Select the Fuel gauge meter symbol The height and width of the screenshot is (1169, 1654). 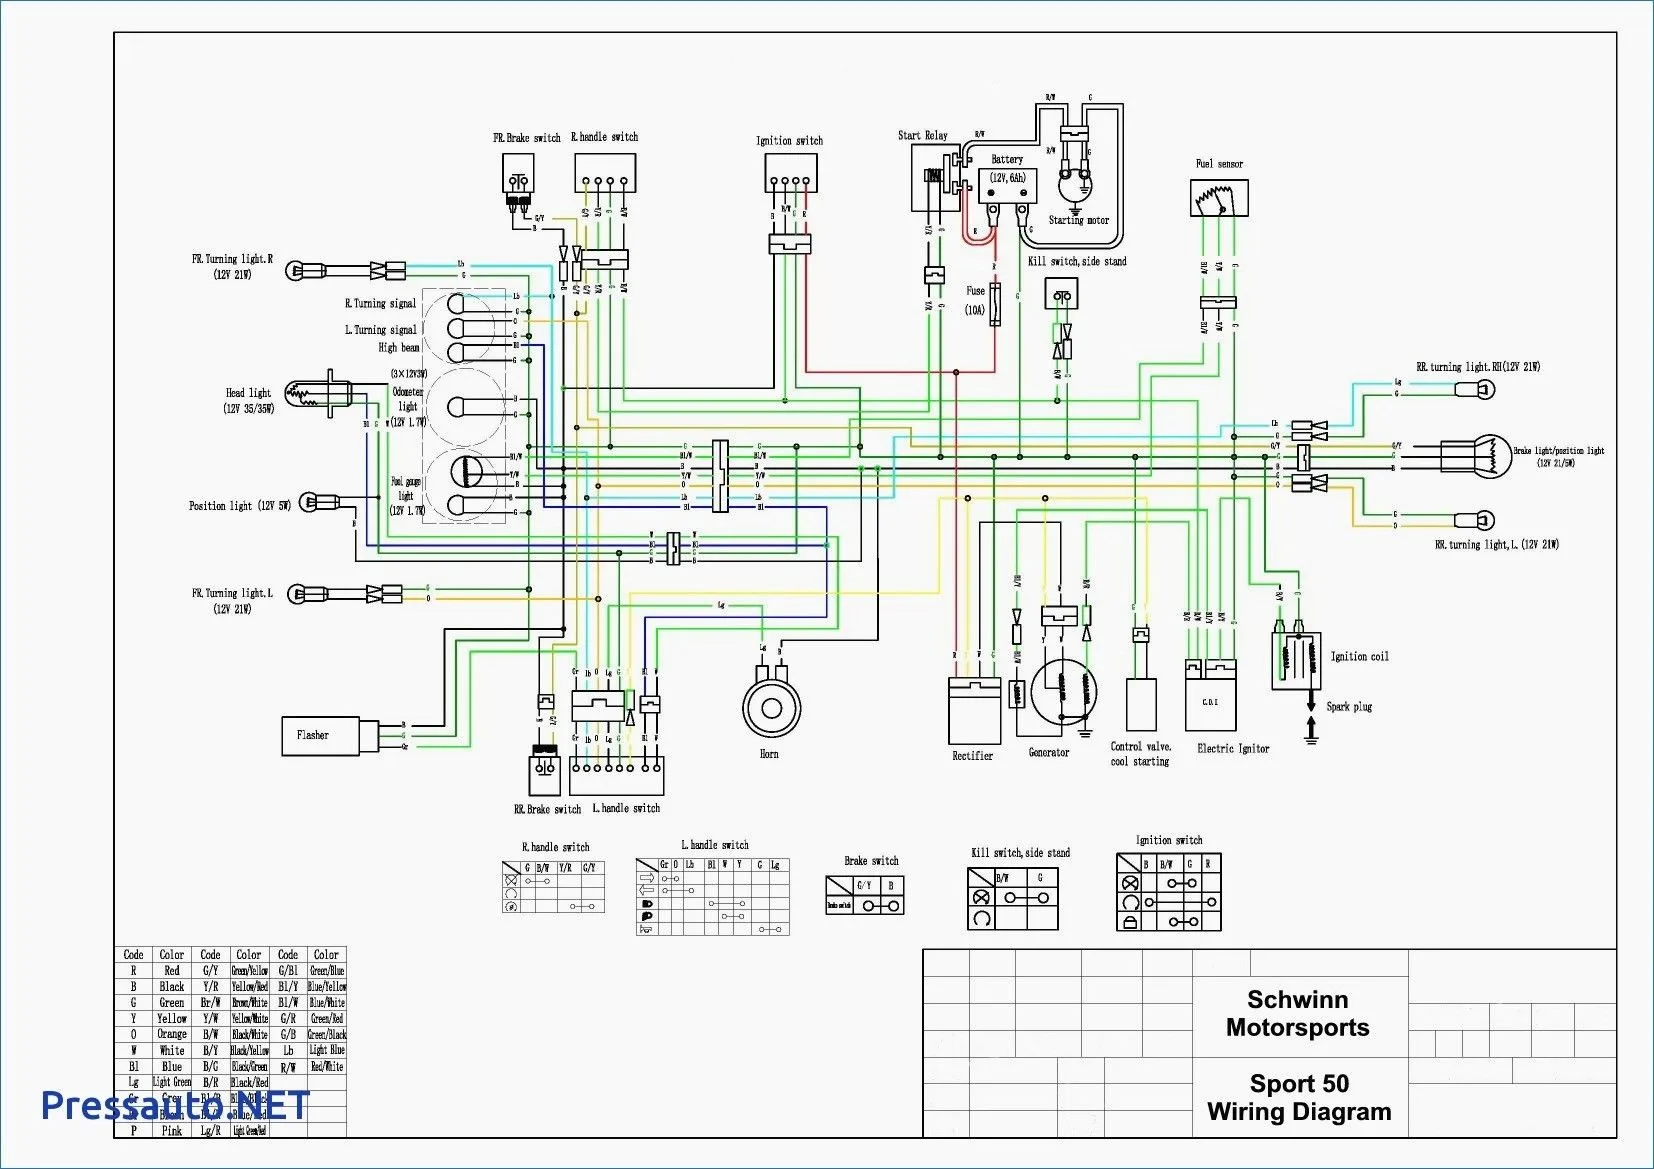point(466,471)
